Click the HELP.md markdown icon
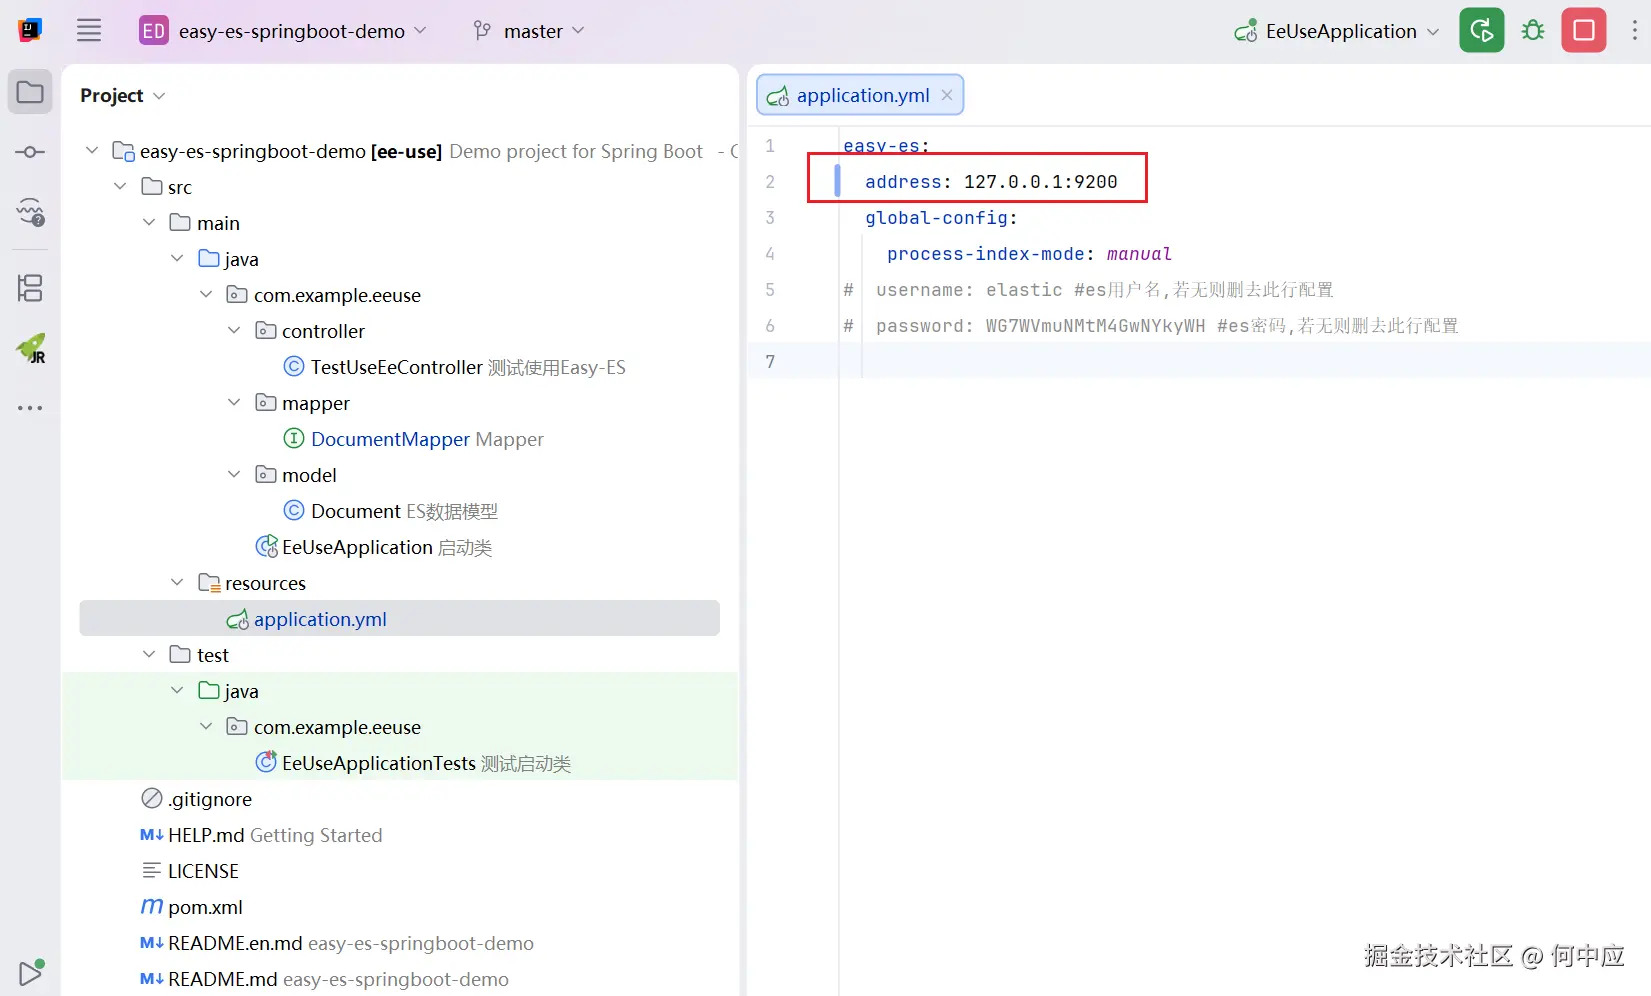The width and height of the screenshot is (1651, 996). point(151,834)
